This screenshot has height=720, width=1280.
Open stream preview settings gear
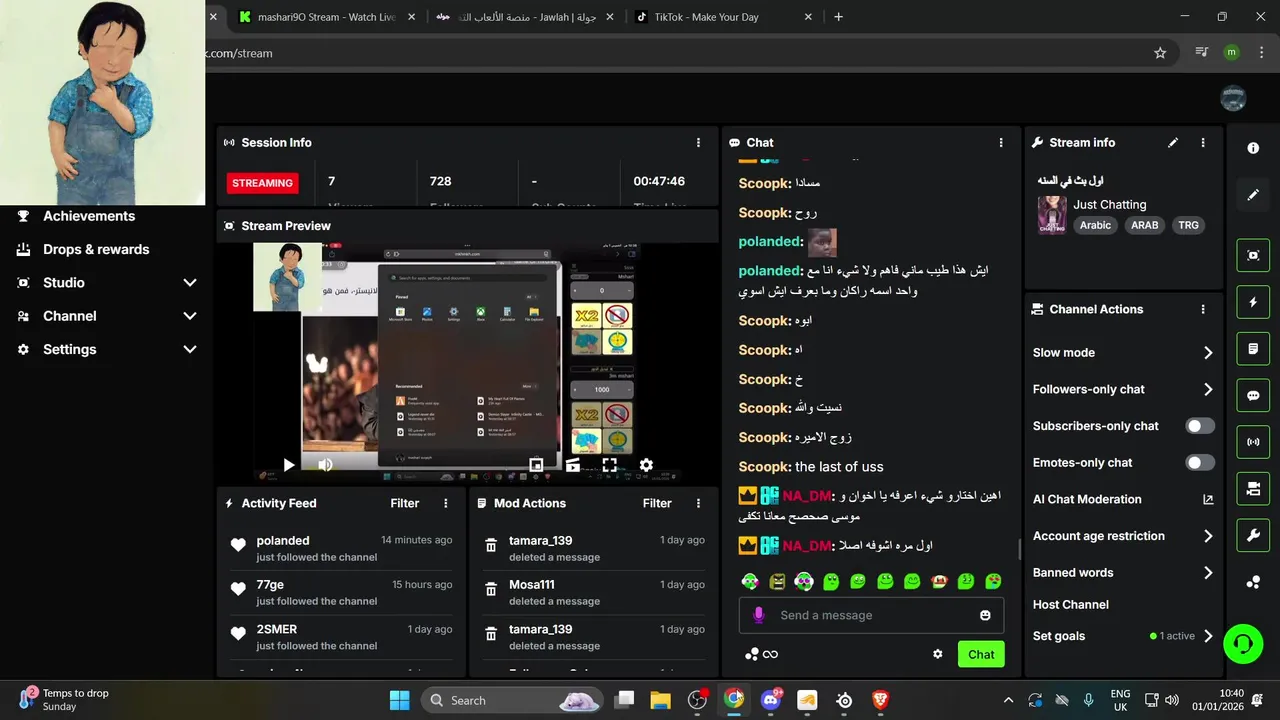[646, 465]
